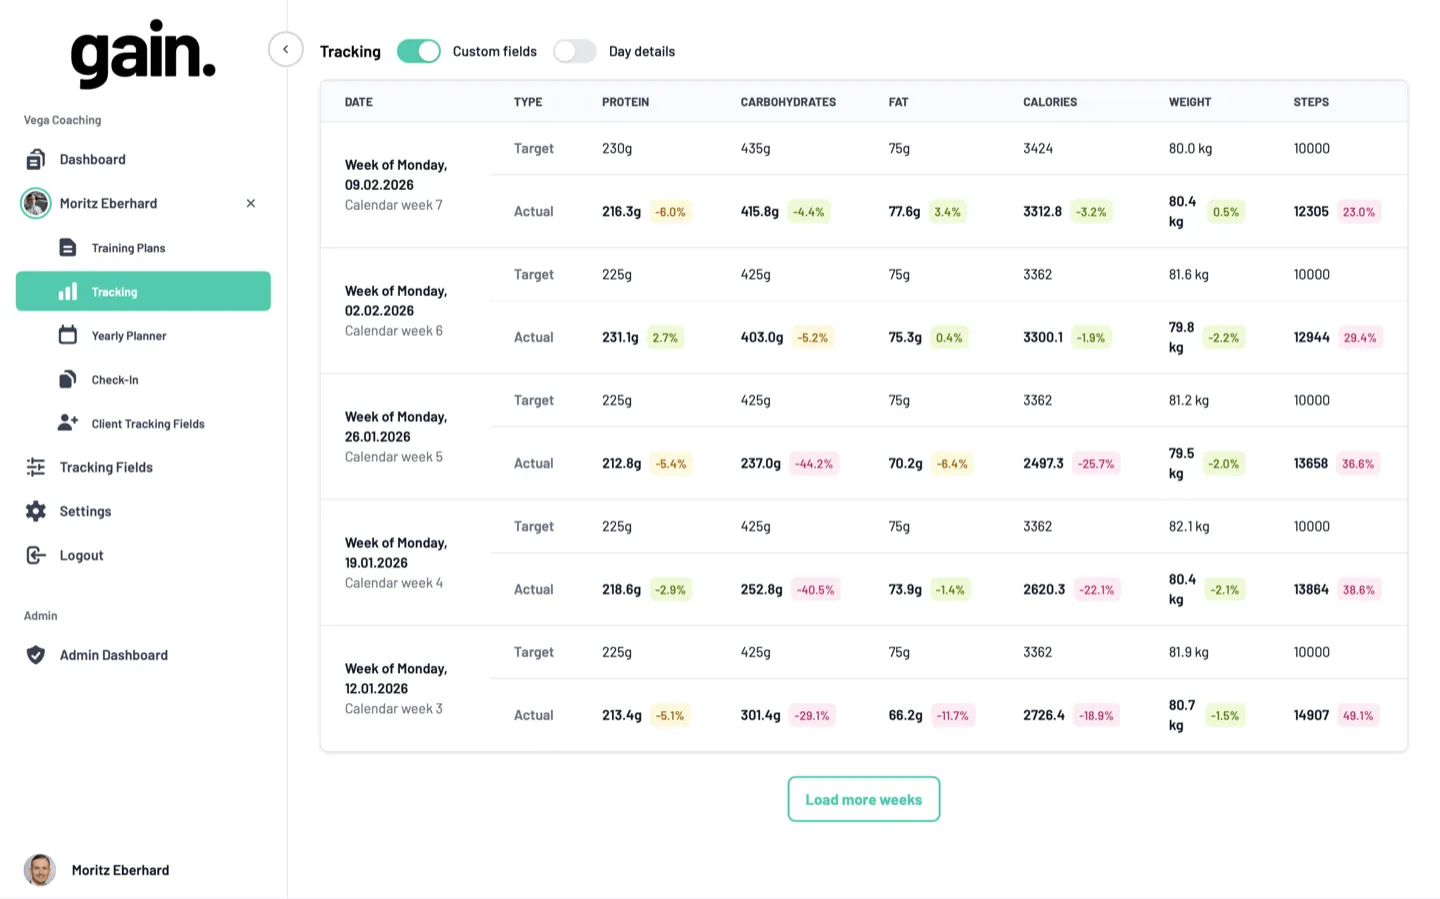This screenshot has width=1440, height=899.
Task: Open Admin Dashboard via the shield icon
Action: point(37,655)
